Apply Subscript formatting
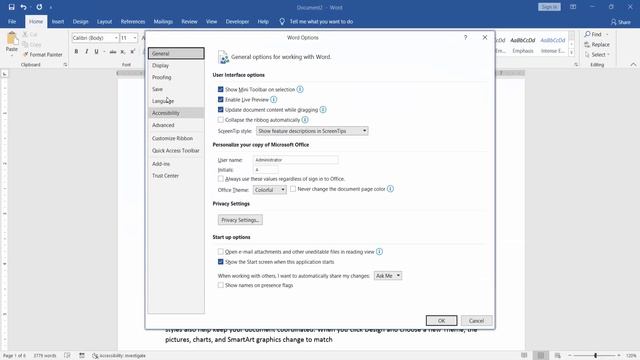Image resolution: width=640 pixels, height=360 pixels. [122, 51]
